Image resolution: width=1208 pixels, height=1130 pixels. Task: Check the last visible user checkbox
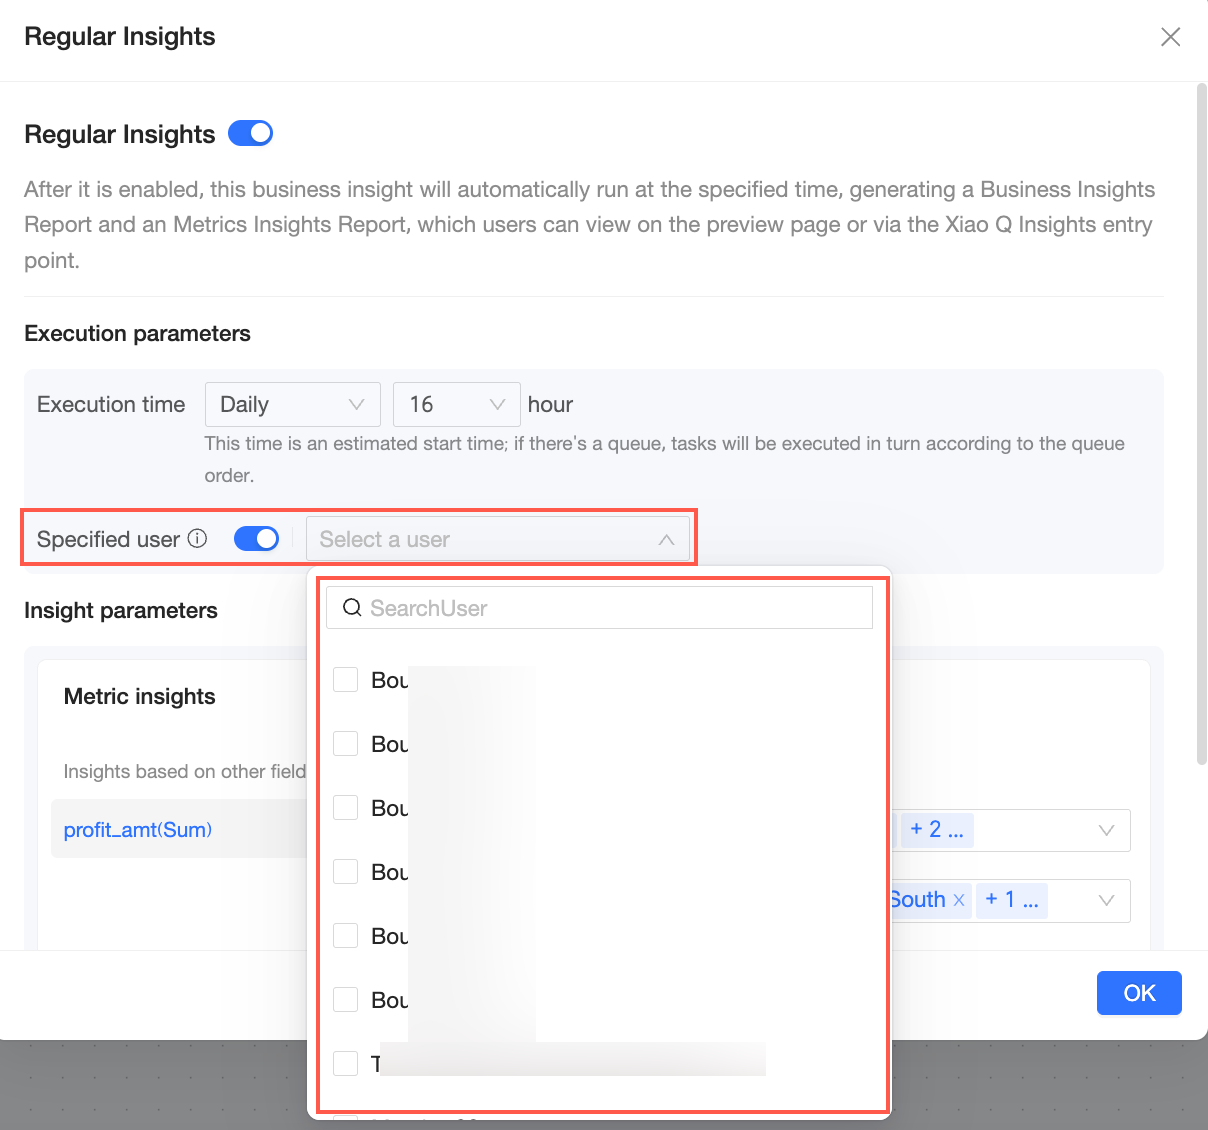tap(346, 1064)
